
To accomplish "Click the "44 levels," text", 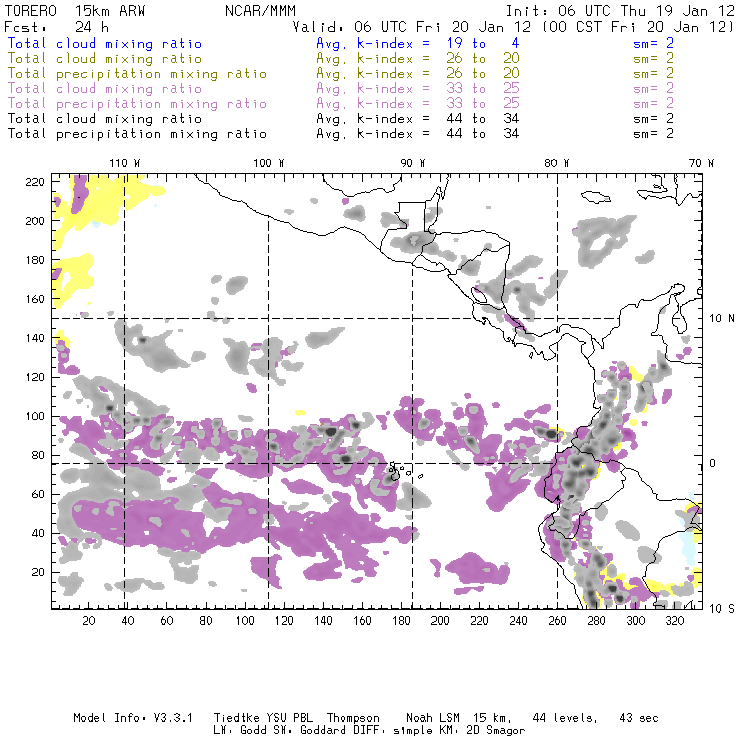I will click(565, 718).
